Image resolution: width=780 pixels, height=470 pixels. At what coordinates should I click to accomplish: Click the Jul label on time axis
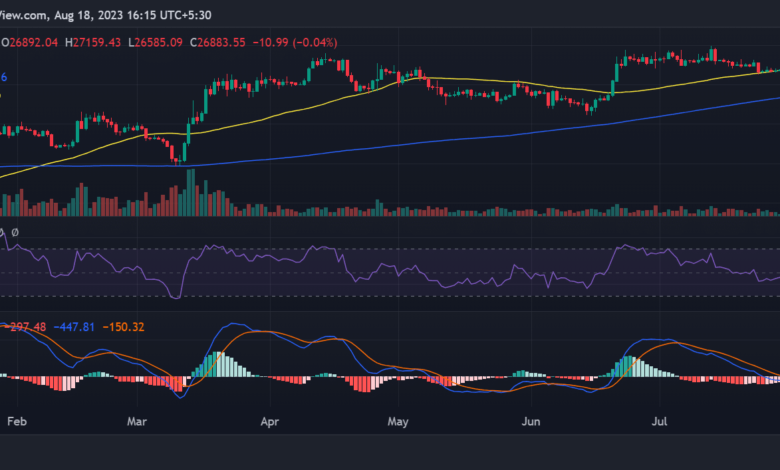click(x=660, y=423)
